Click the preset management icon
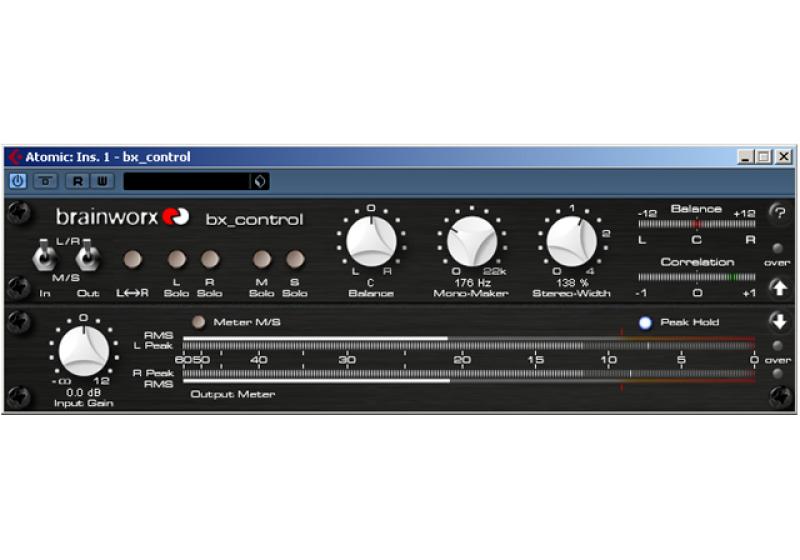 260,181
